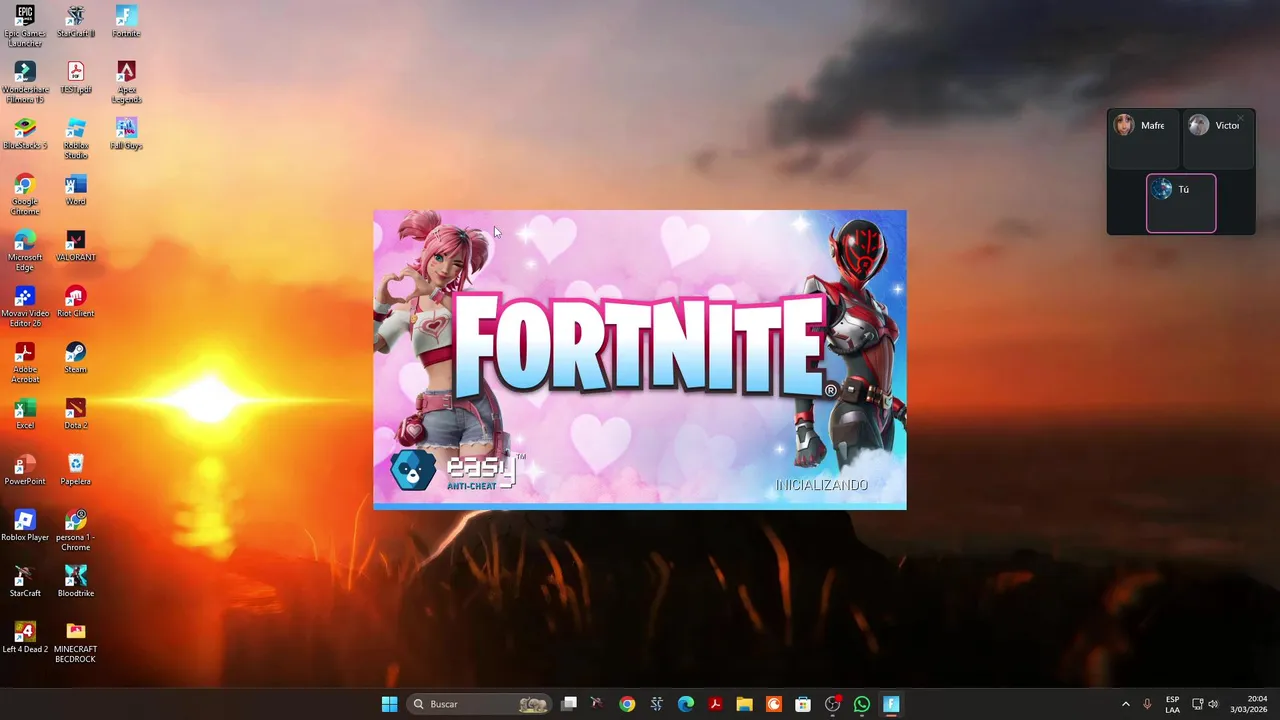Image resolution: width=1280 pixels, height=720 pixels.
Task: Select the Apex Legends desktop icon
Action: [x=126, y=82]
